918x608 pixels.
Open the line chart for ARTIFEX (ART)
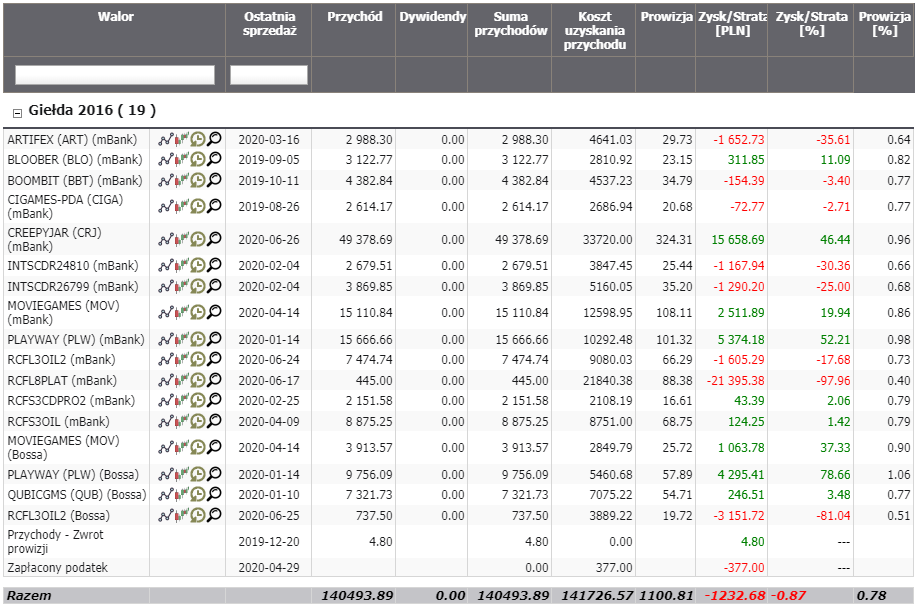[x=166, y=139]
